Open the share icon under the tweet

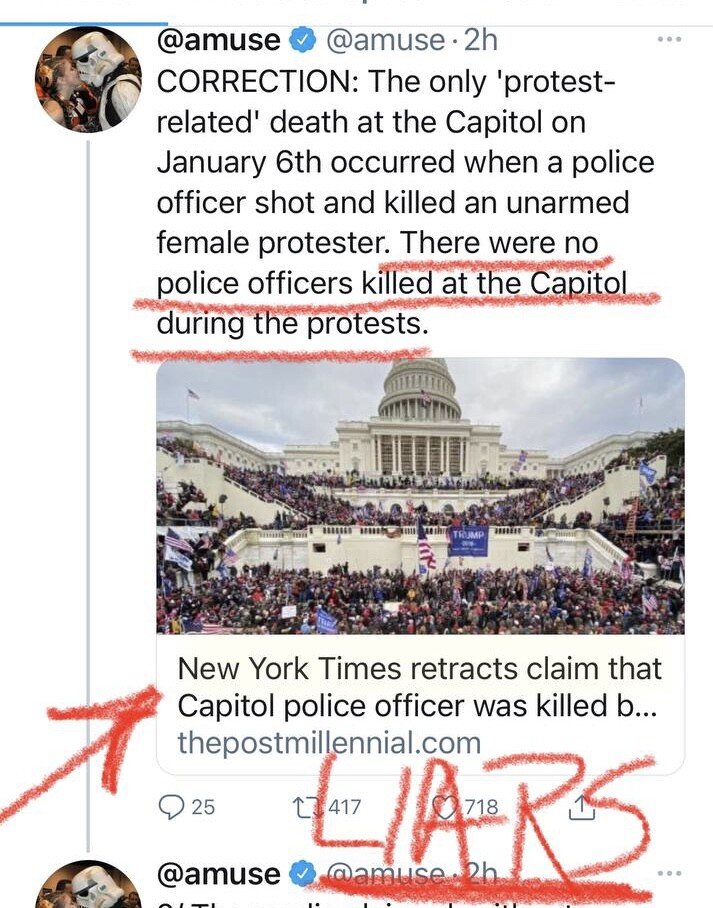(x=582, y=807)
